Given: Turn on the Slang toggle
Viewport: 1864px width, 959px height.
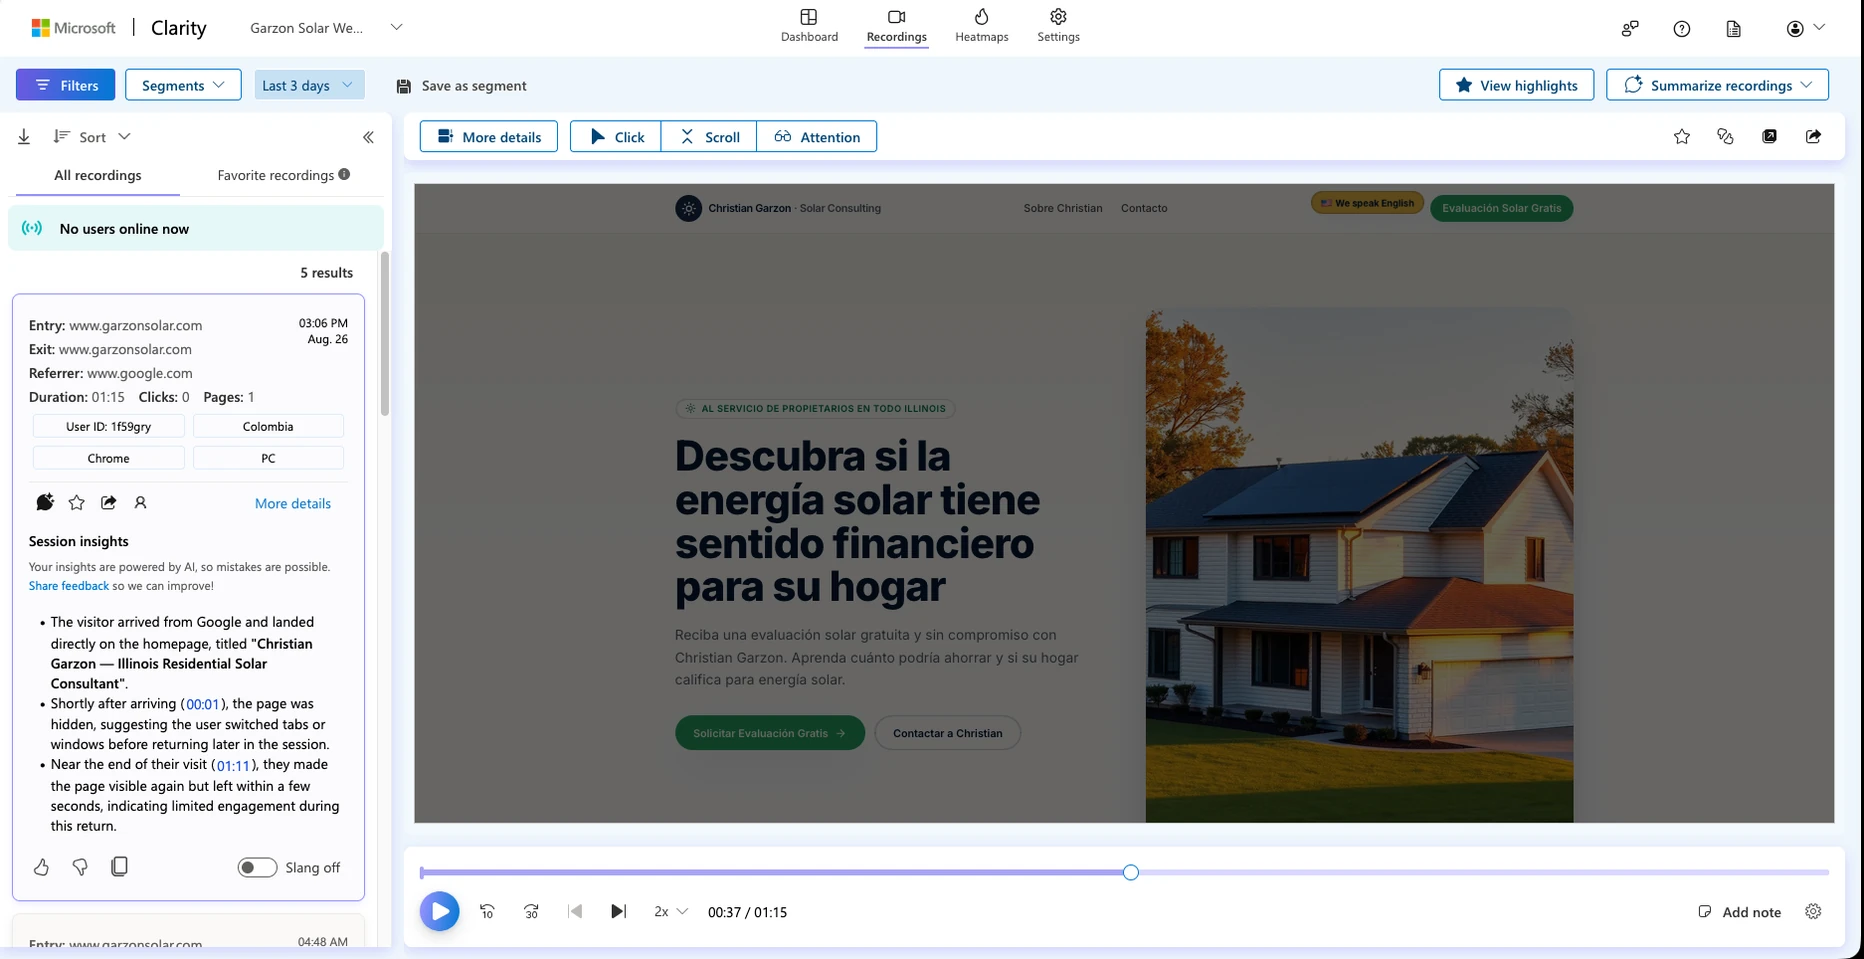Looking at the screenshot, I should coord(257,867).
